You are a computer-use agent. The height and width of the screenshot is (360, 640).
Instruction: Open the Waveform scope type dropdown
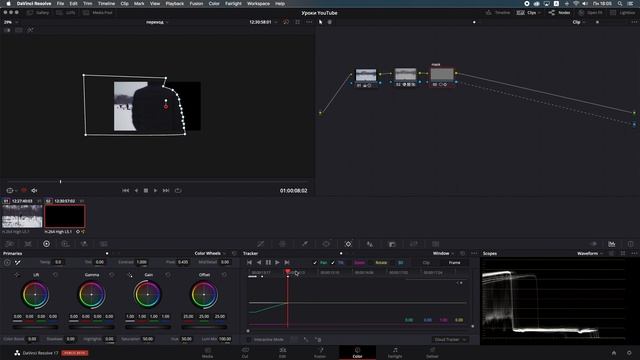pos(590,253)
